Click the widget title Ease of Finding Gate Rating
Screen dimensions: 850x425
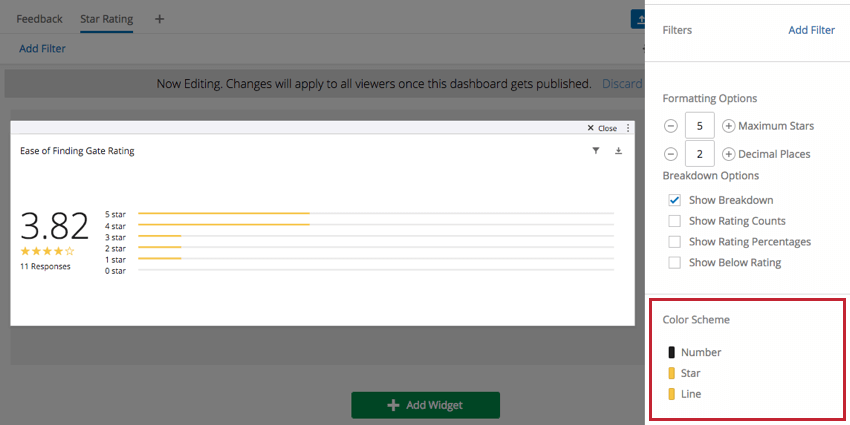77,151
